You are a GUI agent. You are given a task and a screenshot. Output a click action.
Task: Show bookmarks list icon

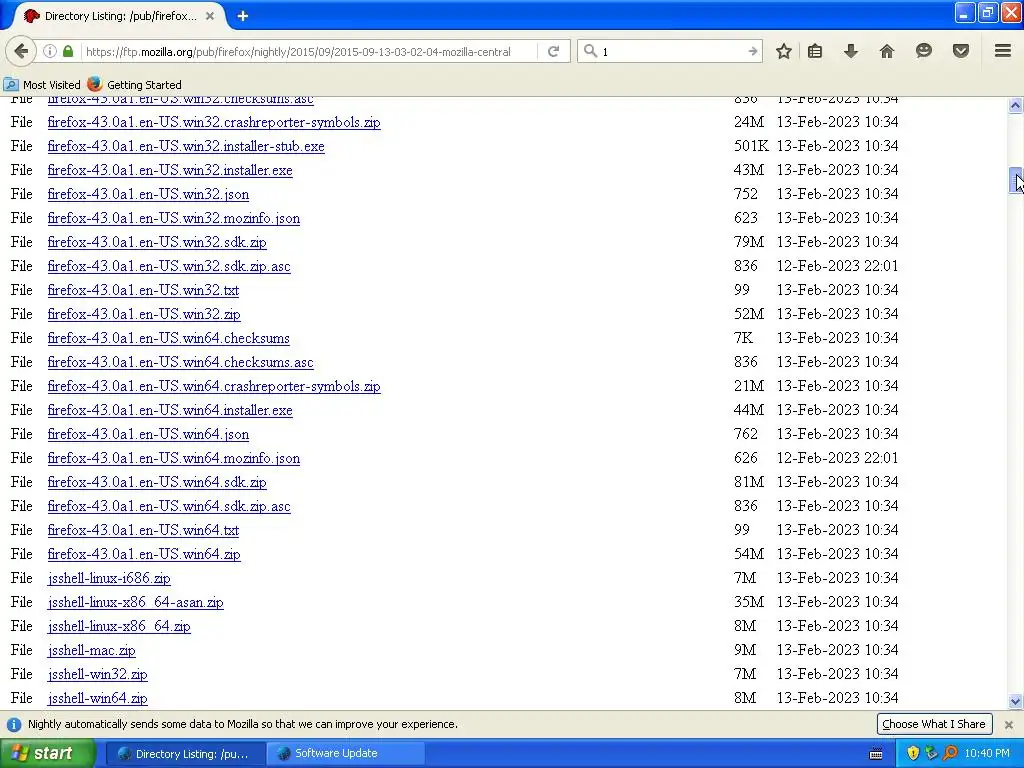(x=815, y=51)
